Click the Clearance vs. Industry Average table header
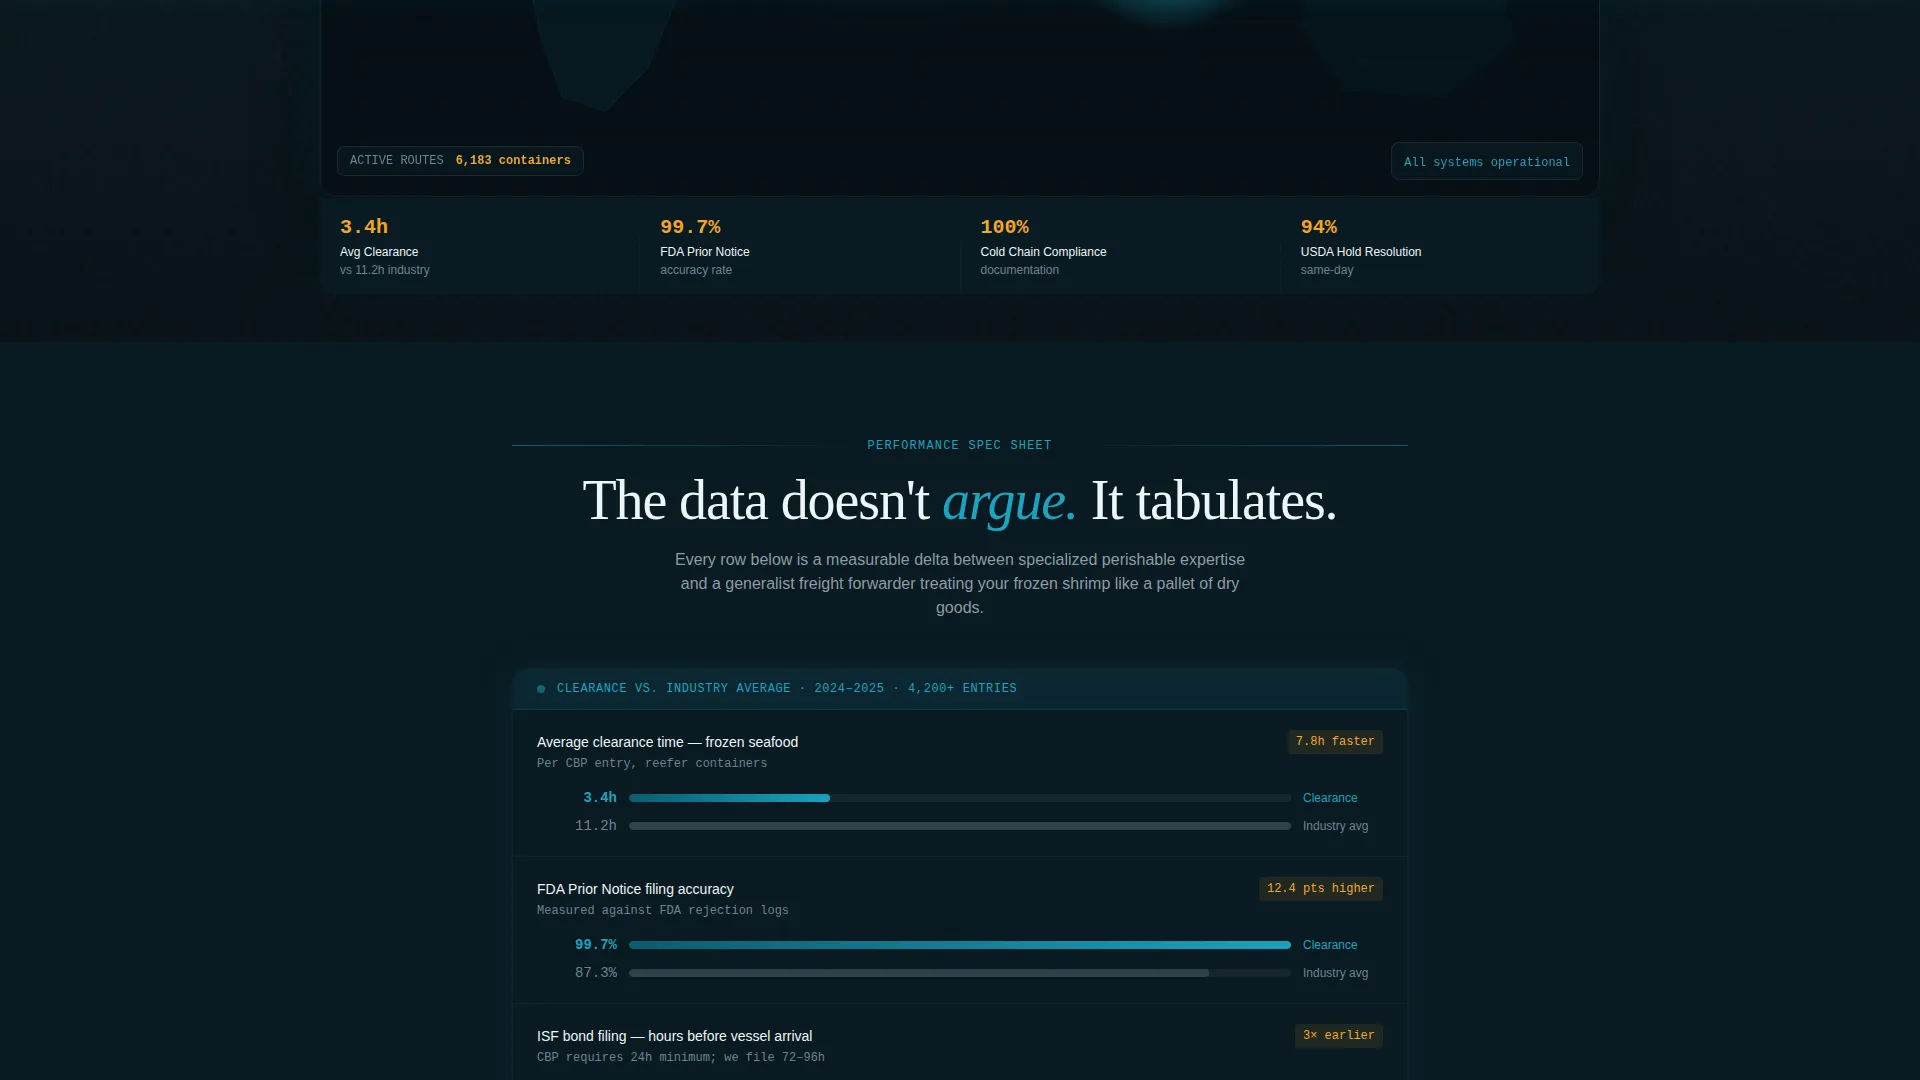Image resolution: width=1920 pixels, height=1080 pixels. pyautogui.click(x=960, y=689)
